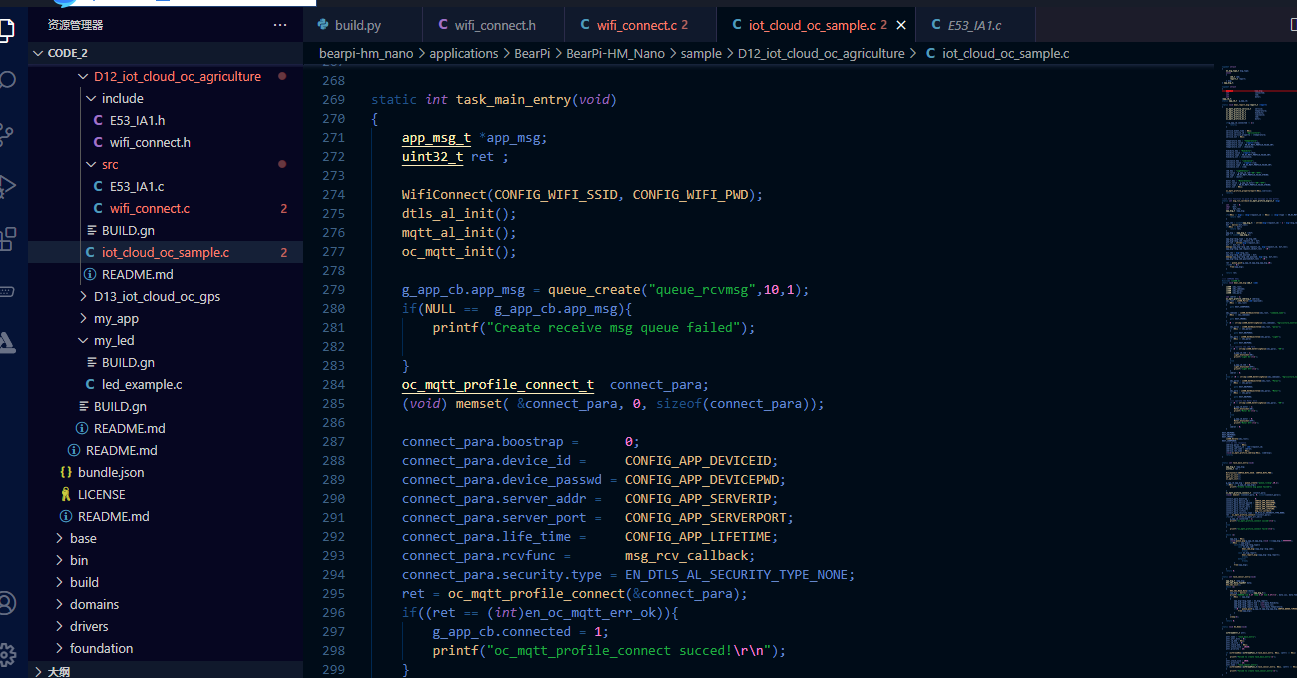
Task: Switch to the E53_IA1.c tab
Action: (x=976, y=25)
